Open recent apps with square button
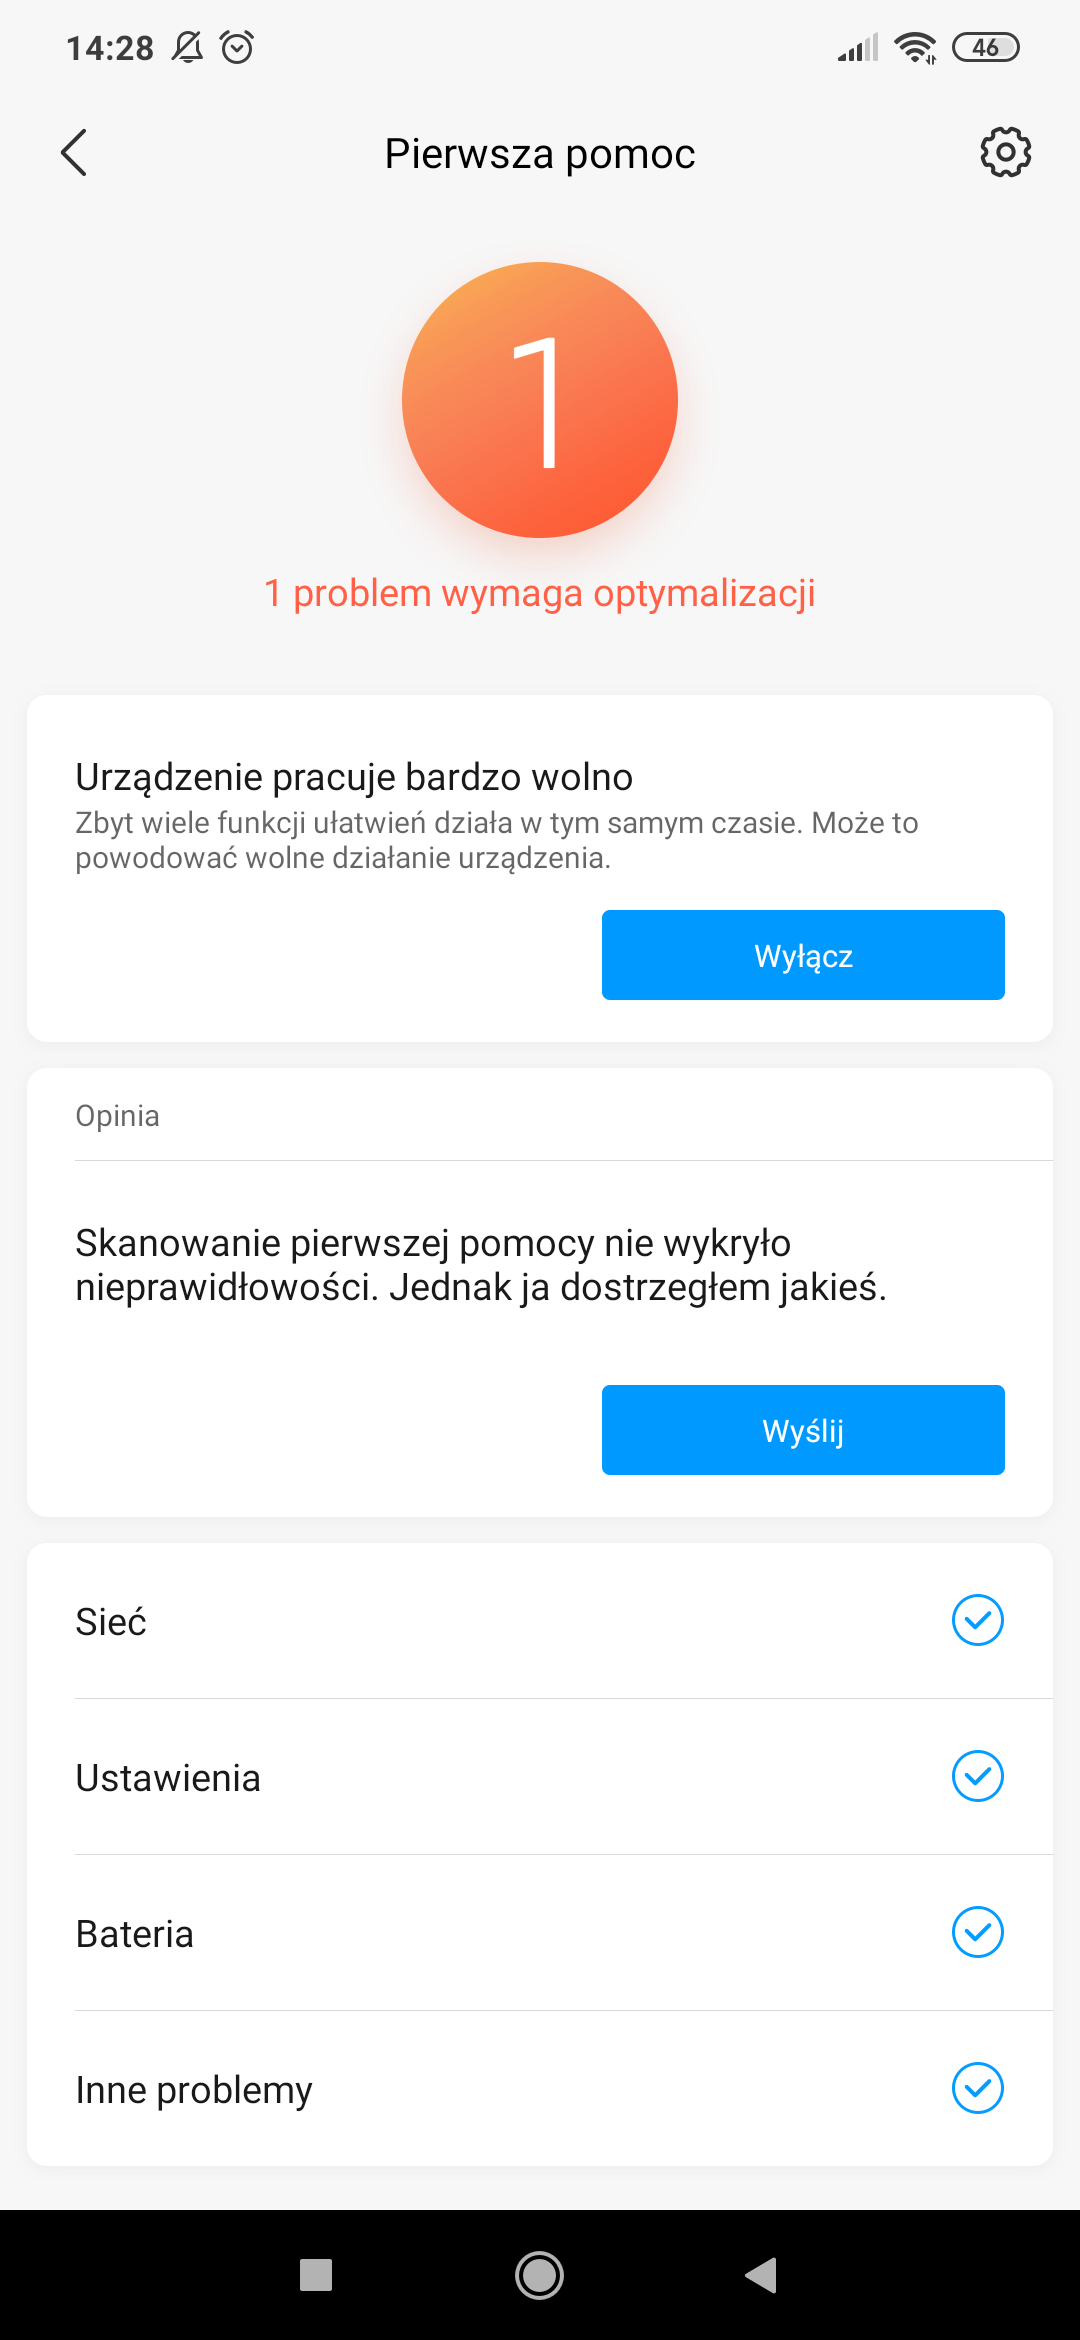The height and width of the screenshot is (2340, 1080). (316, 2275)
